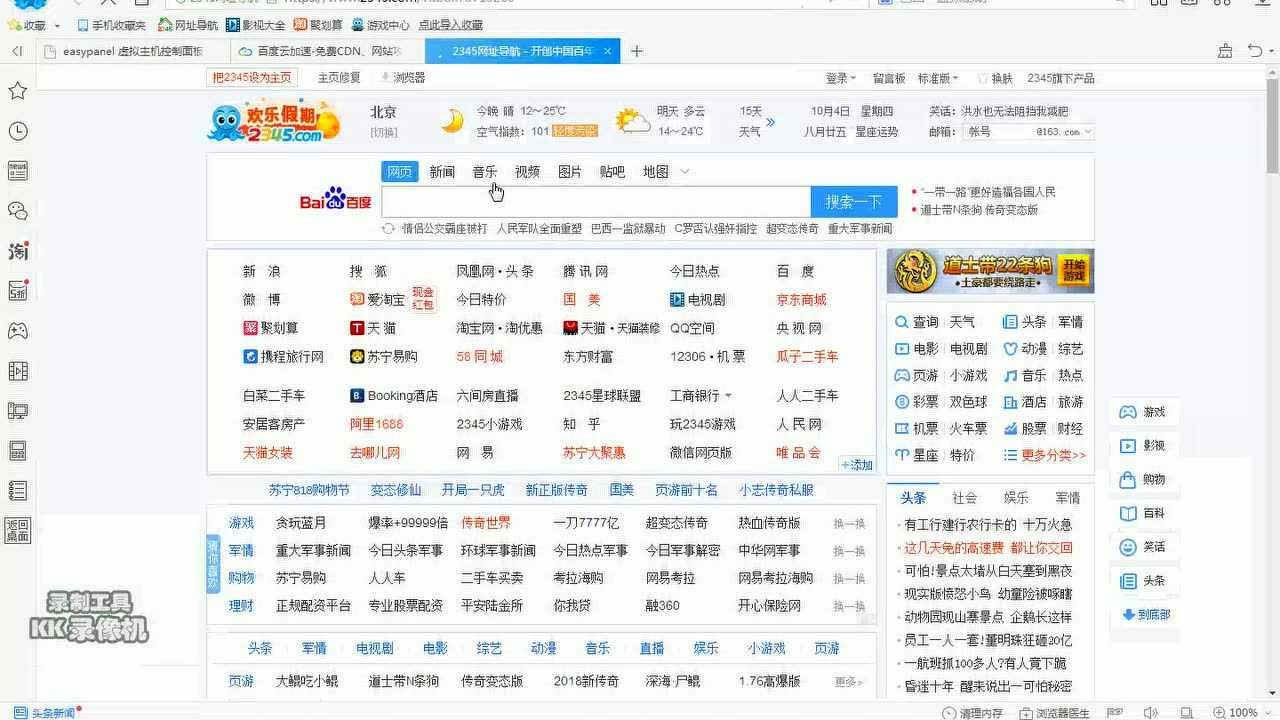The height and width of the screenshot is (720, 1280).
Task: Click 头条新闻 in status bar
Action: tap(45, 713)
